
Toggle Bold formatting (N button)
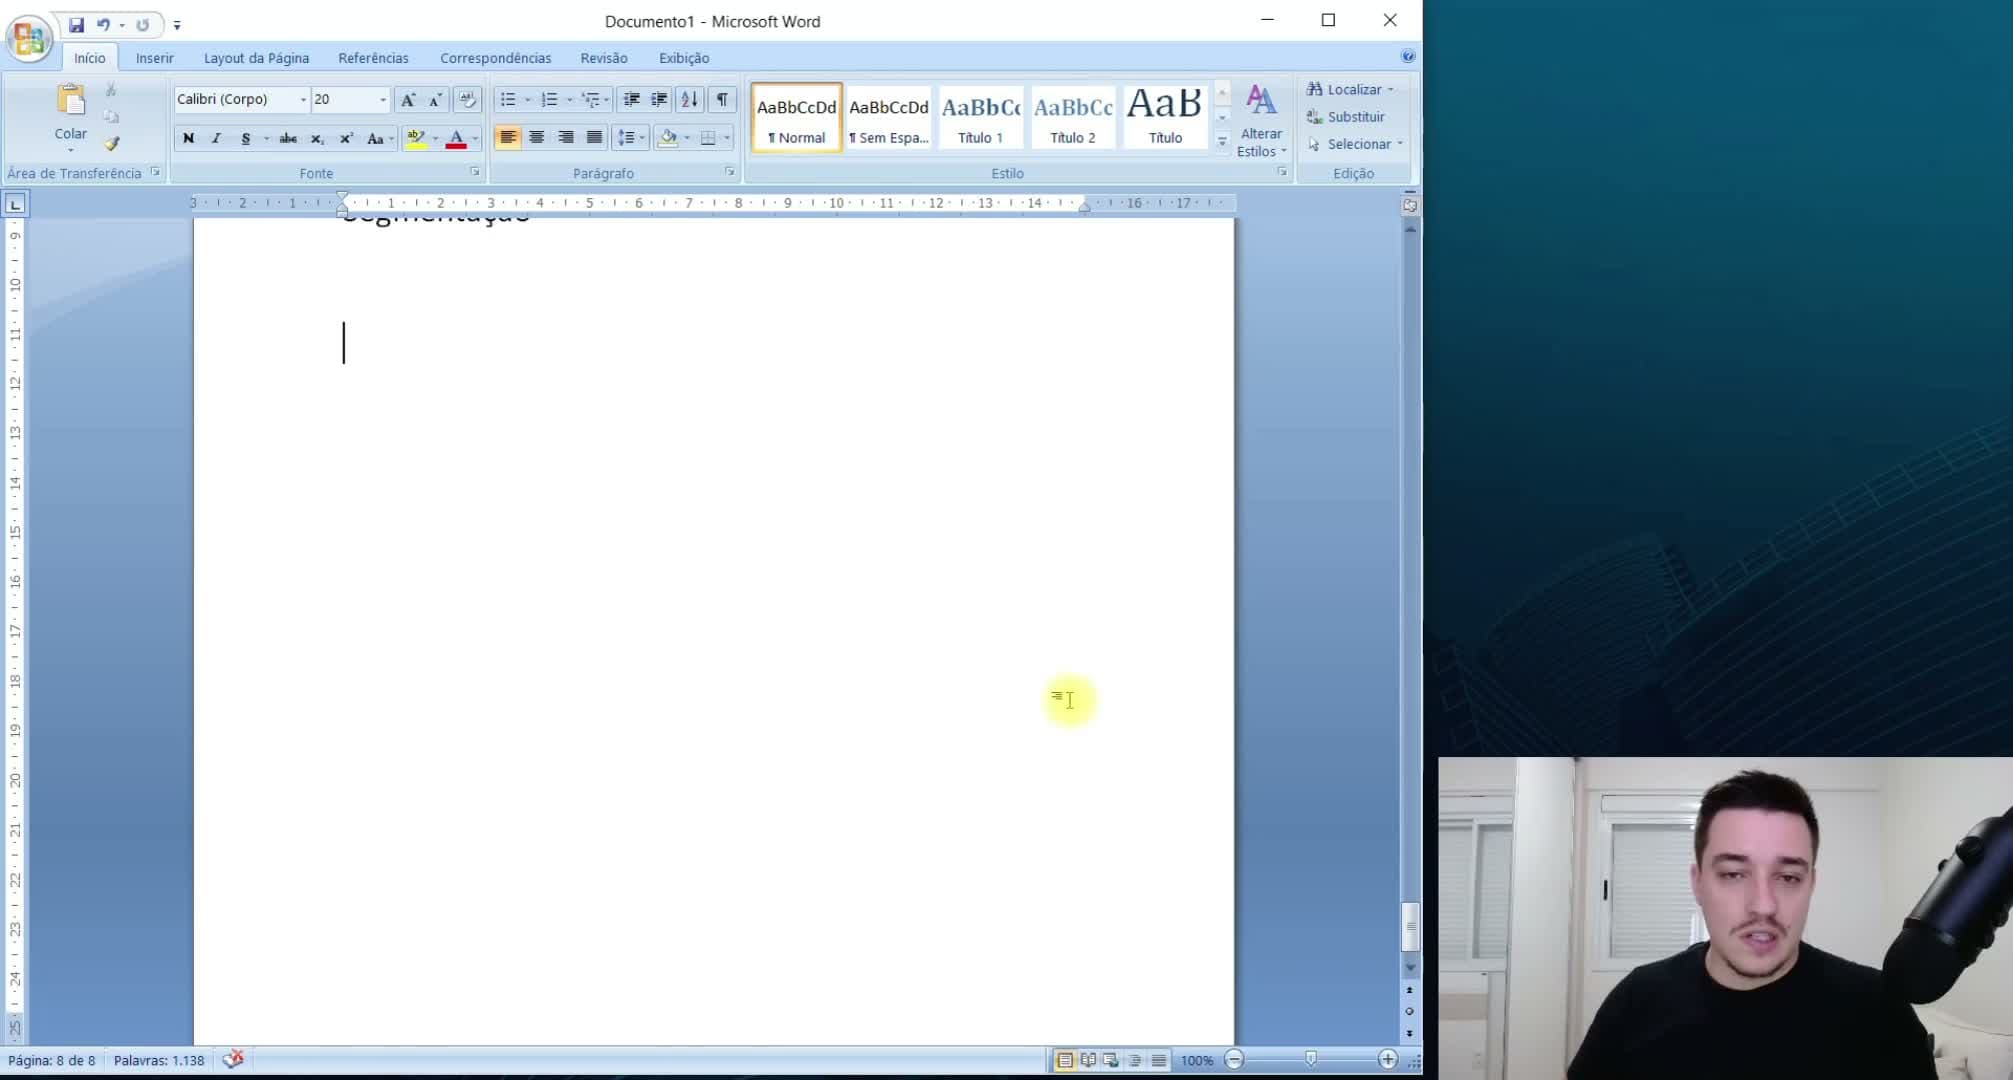coord(188,138)
